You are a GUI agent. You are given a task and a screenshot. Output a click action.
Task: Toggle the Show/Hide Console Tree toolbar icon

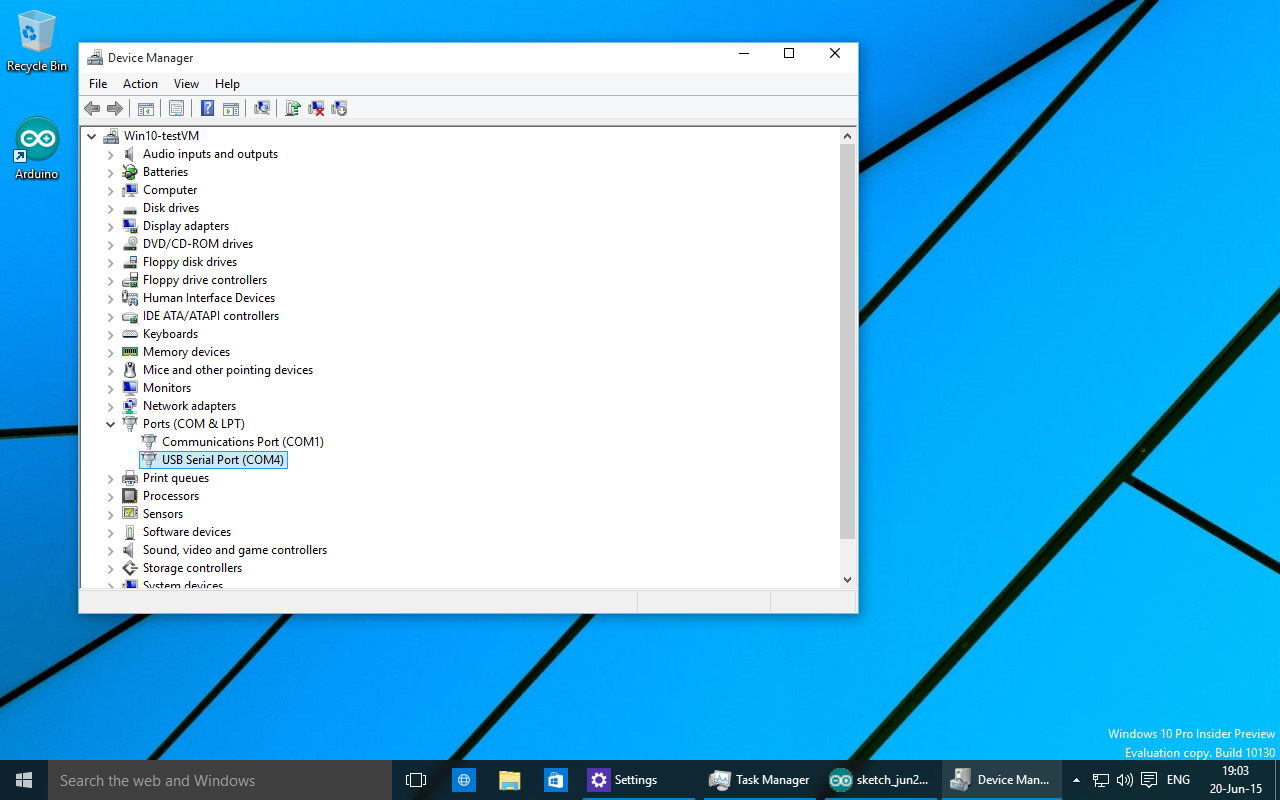click(146, 108)
